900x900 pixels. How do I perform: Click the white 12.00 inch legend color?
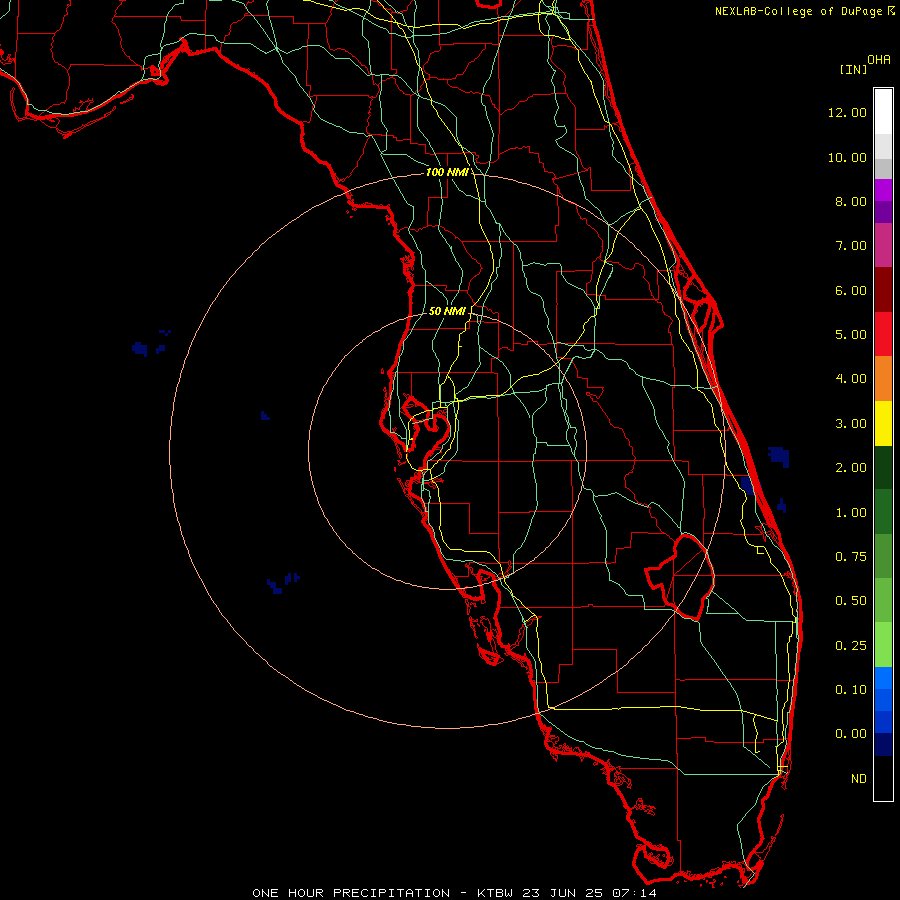click(883, 112)
